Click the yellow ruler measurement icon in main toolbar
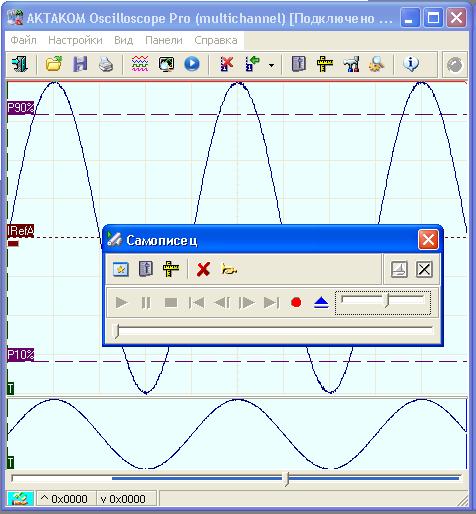 tap(325, 64)
